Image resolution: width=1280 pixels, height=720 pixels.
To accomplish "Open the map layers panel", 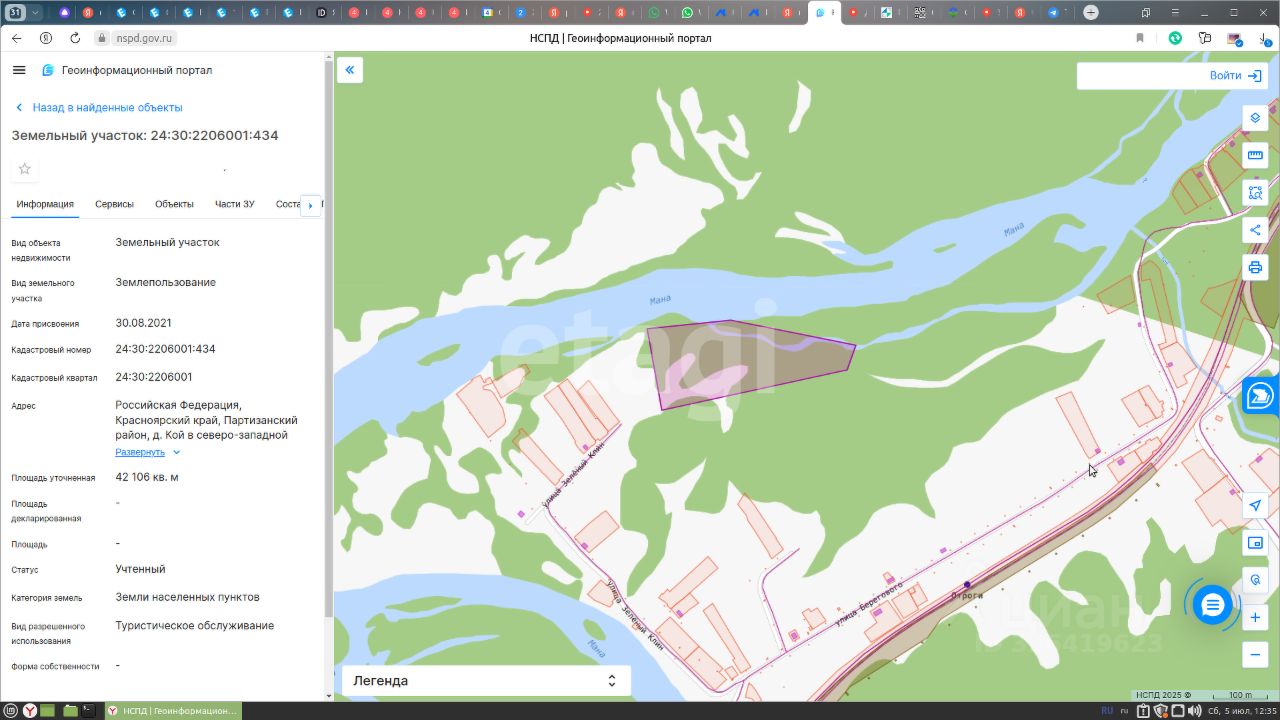I will 1255,118.
